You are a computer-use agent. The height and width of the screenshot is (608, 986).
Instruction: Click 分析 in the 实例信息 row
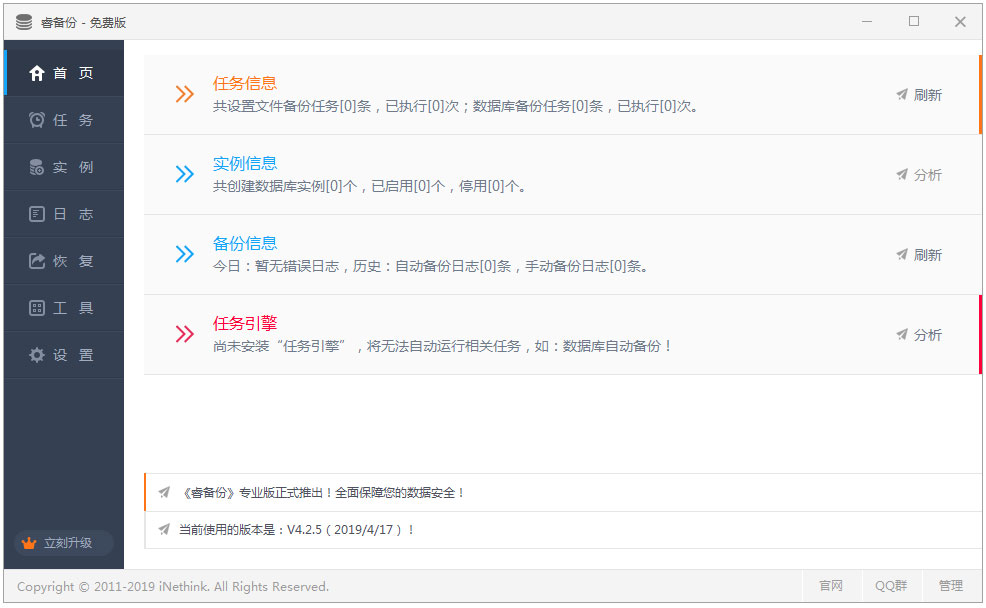(x=919, y=175)
